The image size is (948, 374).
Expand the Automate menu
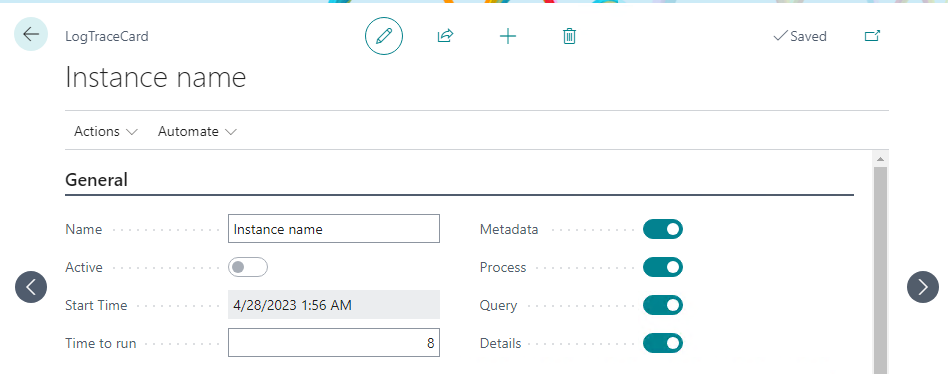click(x=197, y=131)
